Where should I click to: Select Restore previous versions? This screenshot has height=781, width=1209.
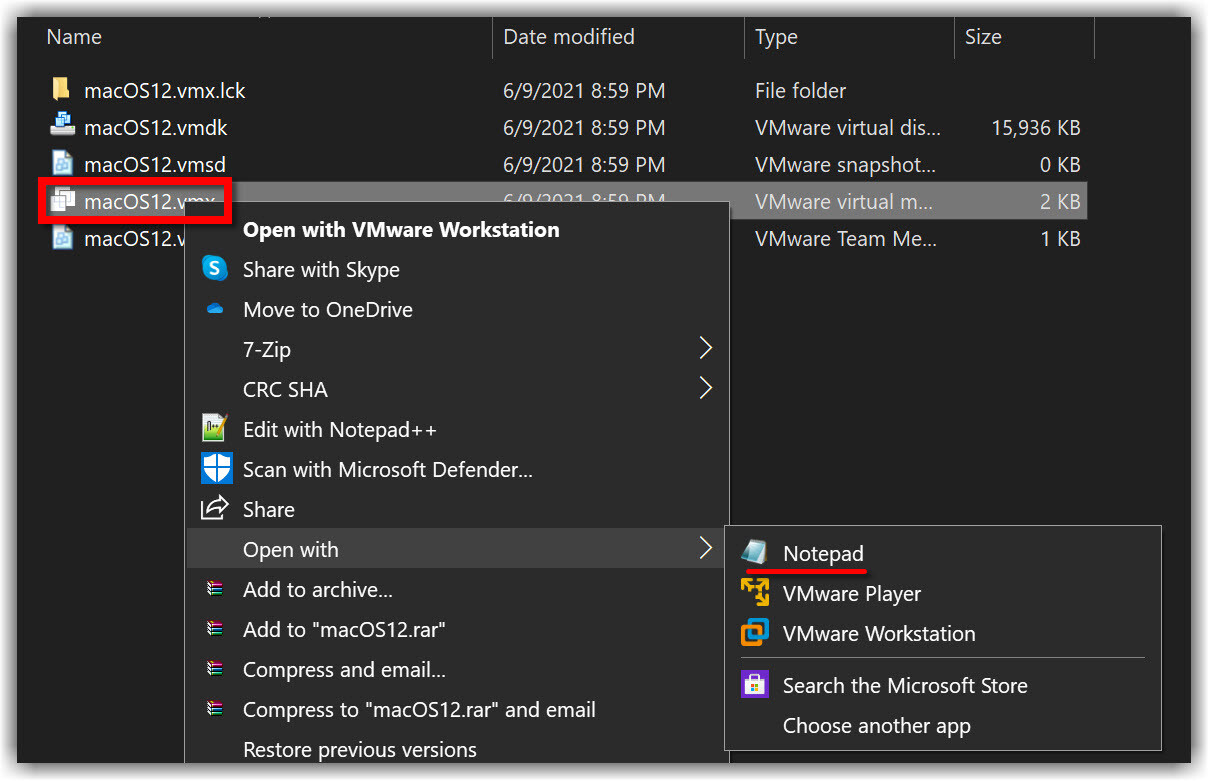point(360,749)
